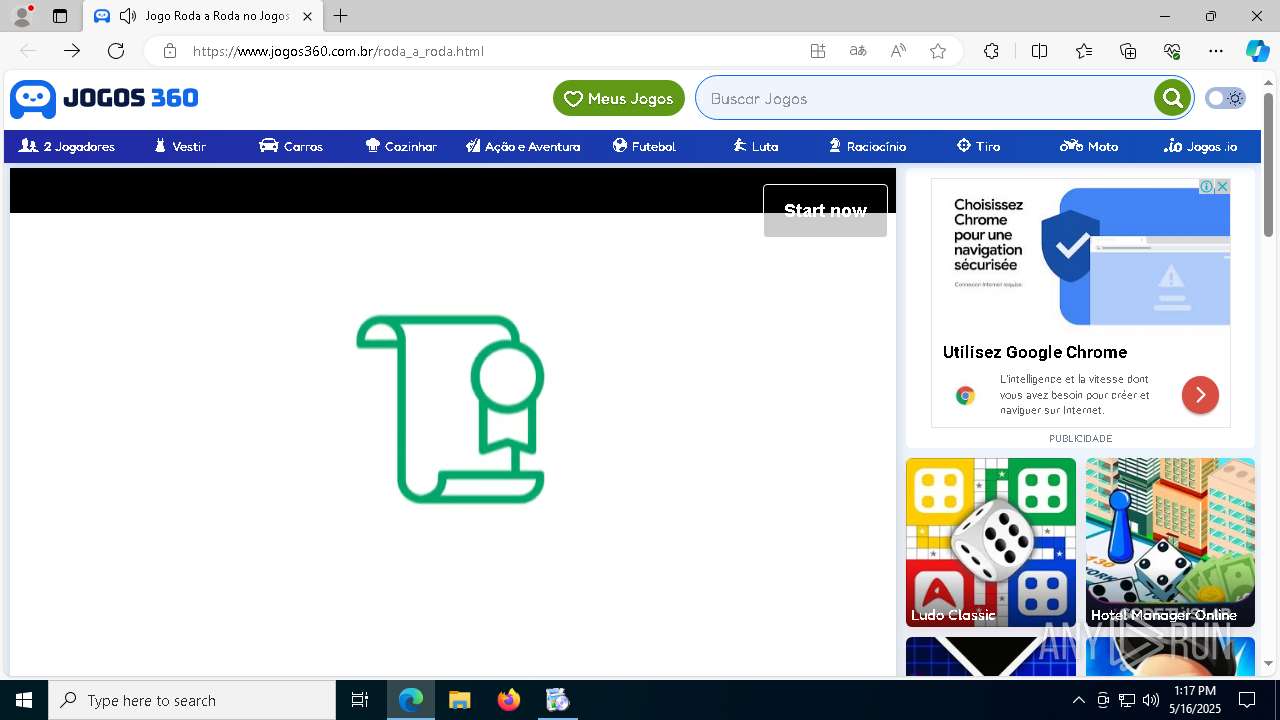Open the Futebol category

click(644, 146)
